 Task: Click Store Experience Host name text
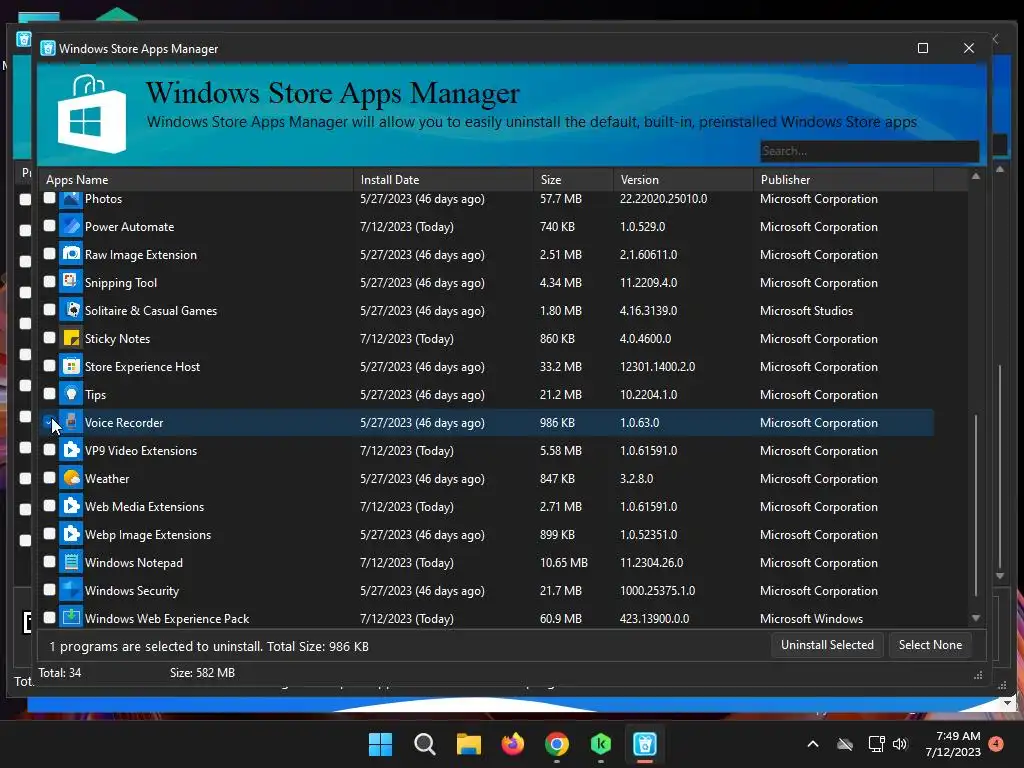(x=142, y=367)
